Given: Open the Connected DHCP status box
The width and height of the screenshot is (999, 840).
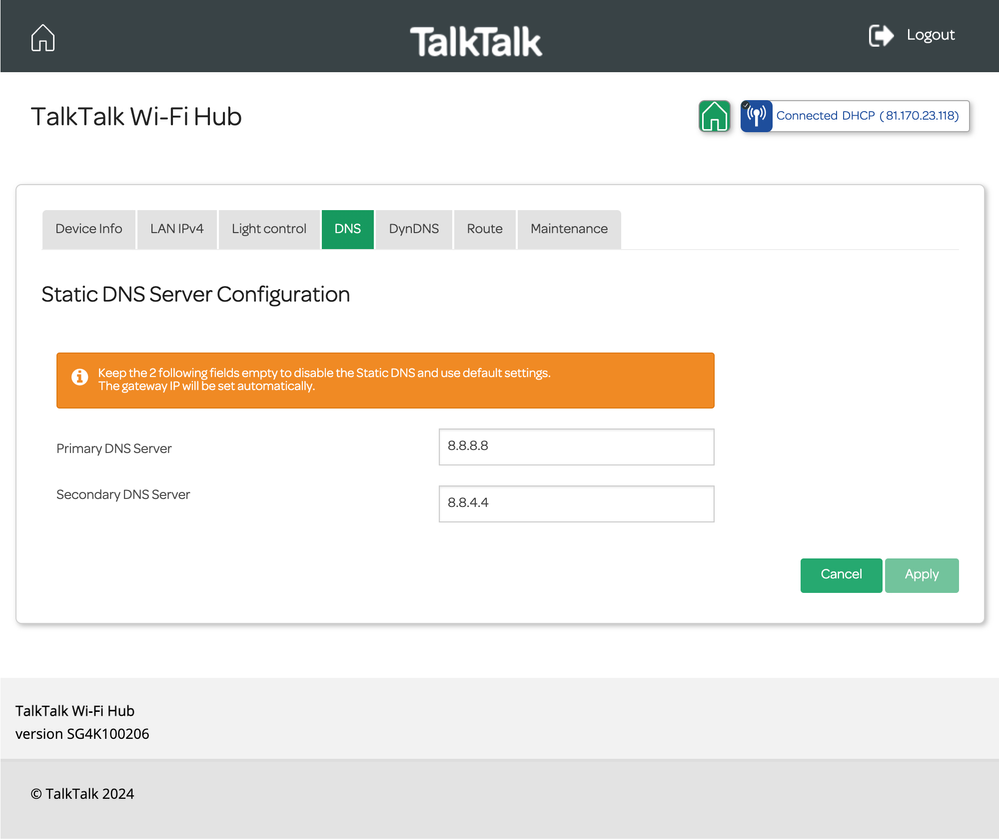Looking at the screenshot, I should click(x=867, y=116).
